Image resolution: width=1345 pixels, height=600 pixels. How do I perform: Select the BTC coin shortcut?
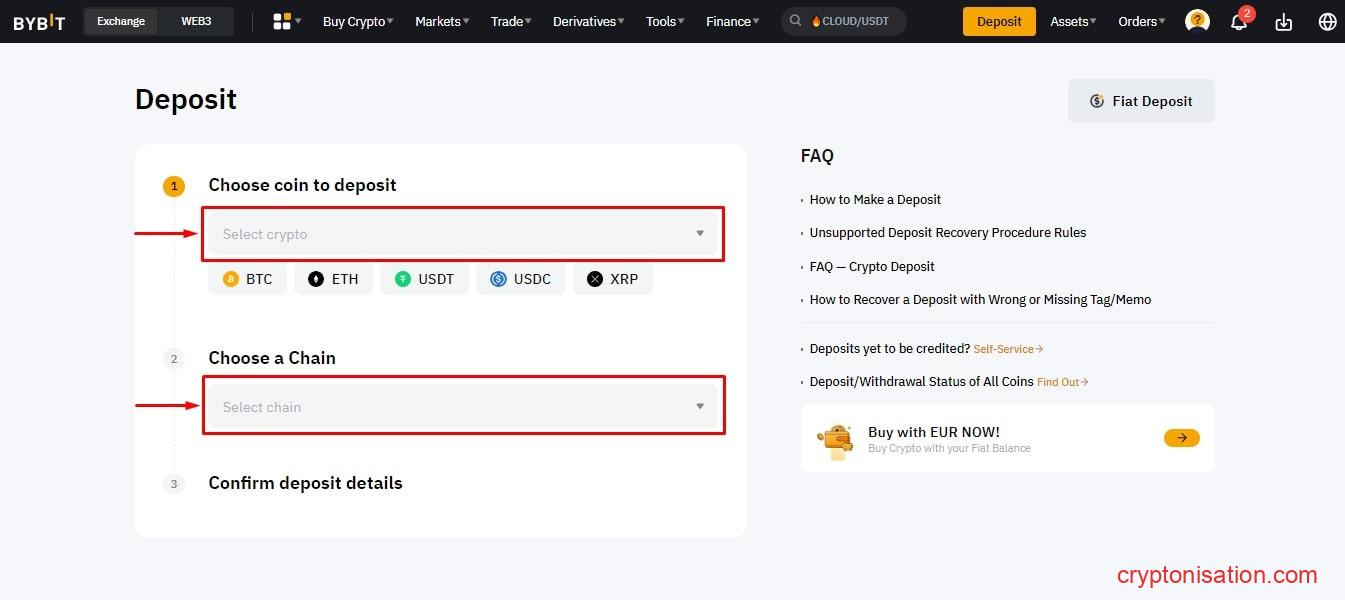(x=247, y=279)
